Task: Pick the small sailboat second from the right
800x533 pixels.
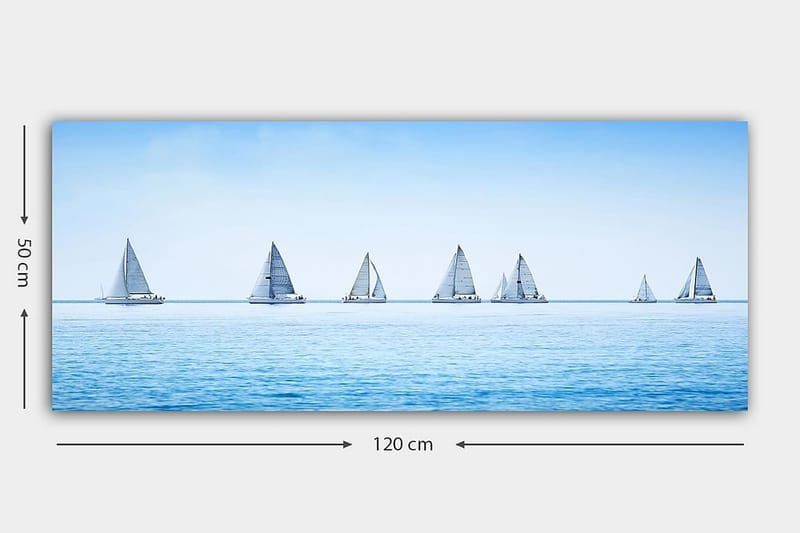Action: click(644, 290)
